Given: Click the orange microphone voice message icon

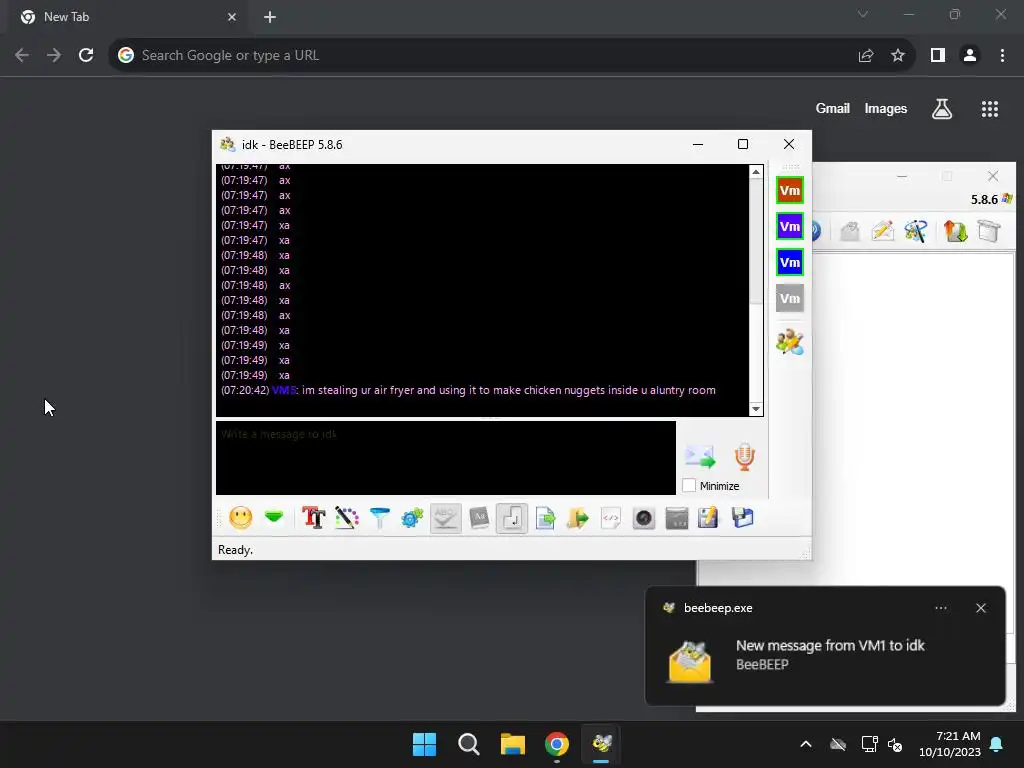Looking at the screenshot, I should (744, 456).
